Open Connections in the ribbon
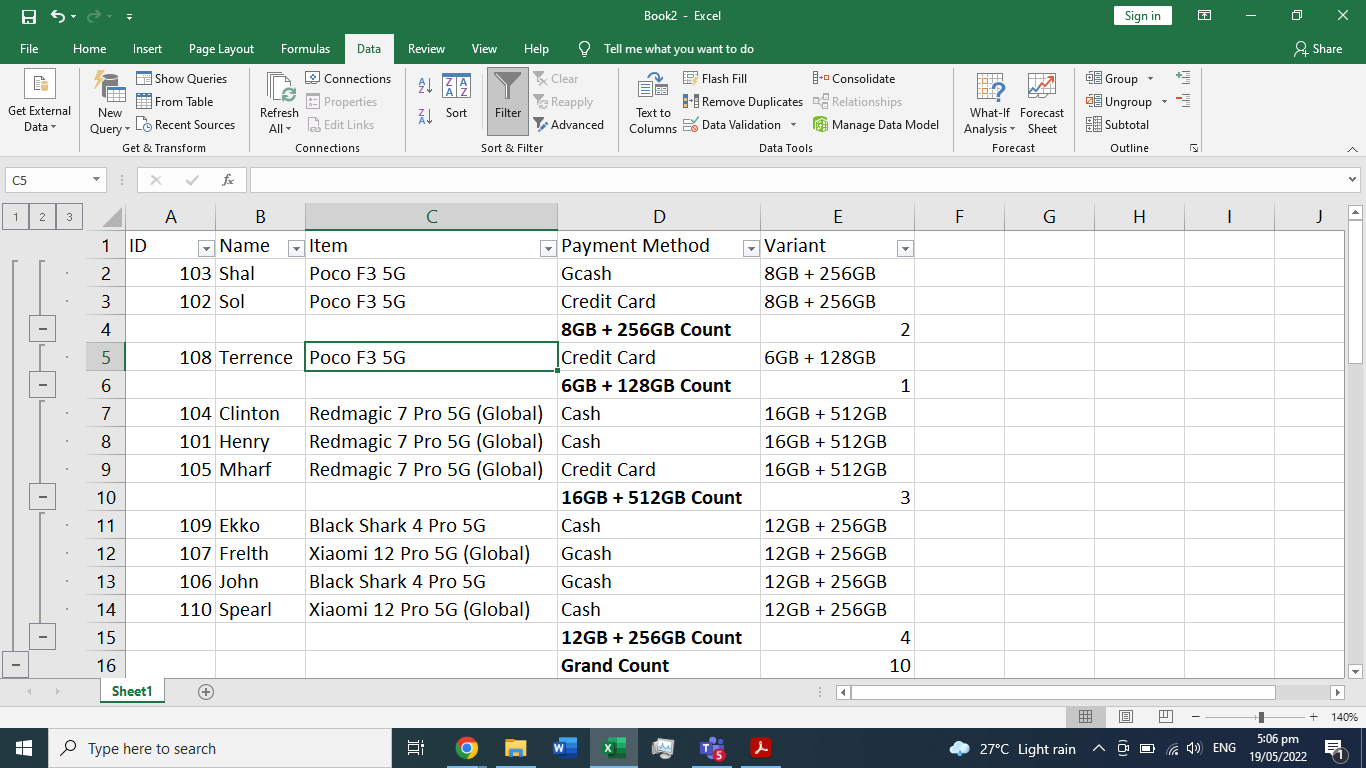 (348, 78)
